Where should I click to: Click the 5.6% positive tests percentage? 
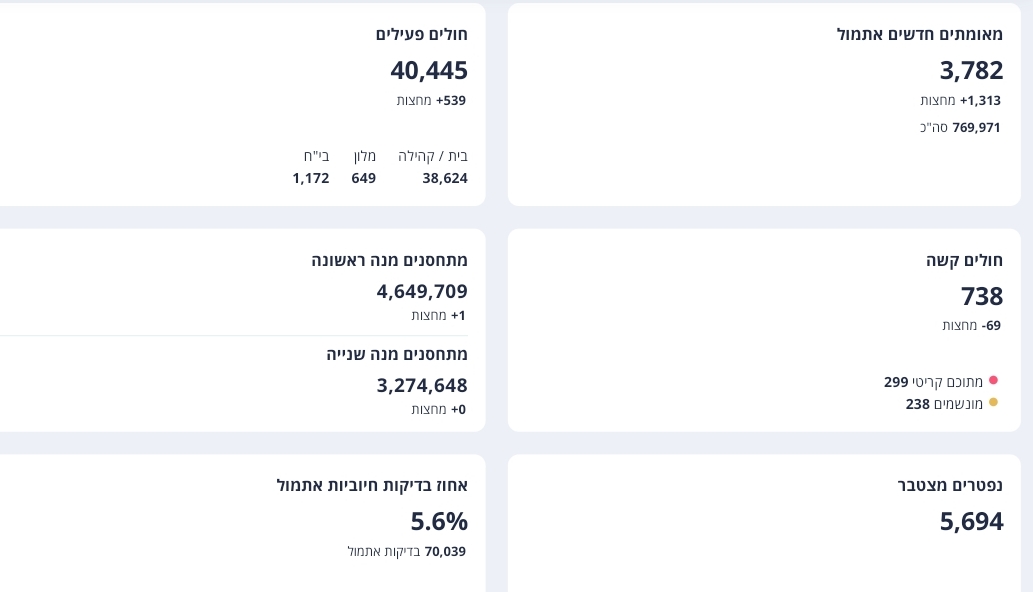(x=438, y=521)
